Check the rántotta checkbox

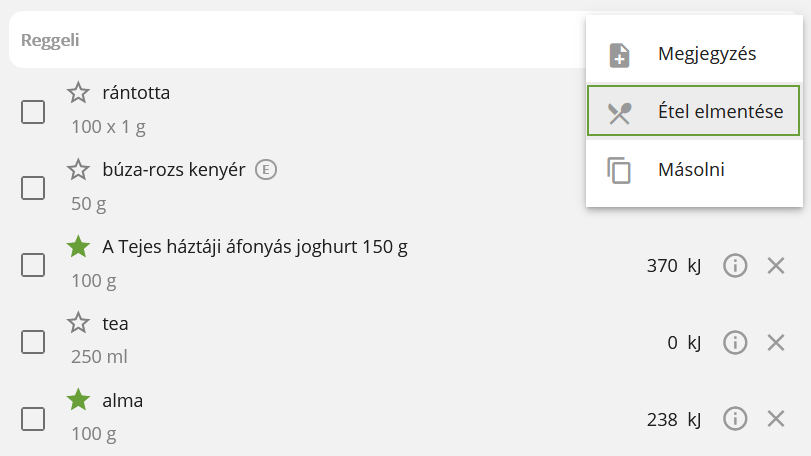[33, 112]
